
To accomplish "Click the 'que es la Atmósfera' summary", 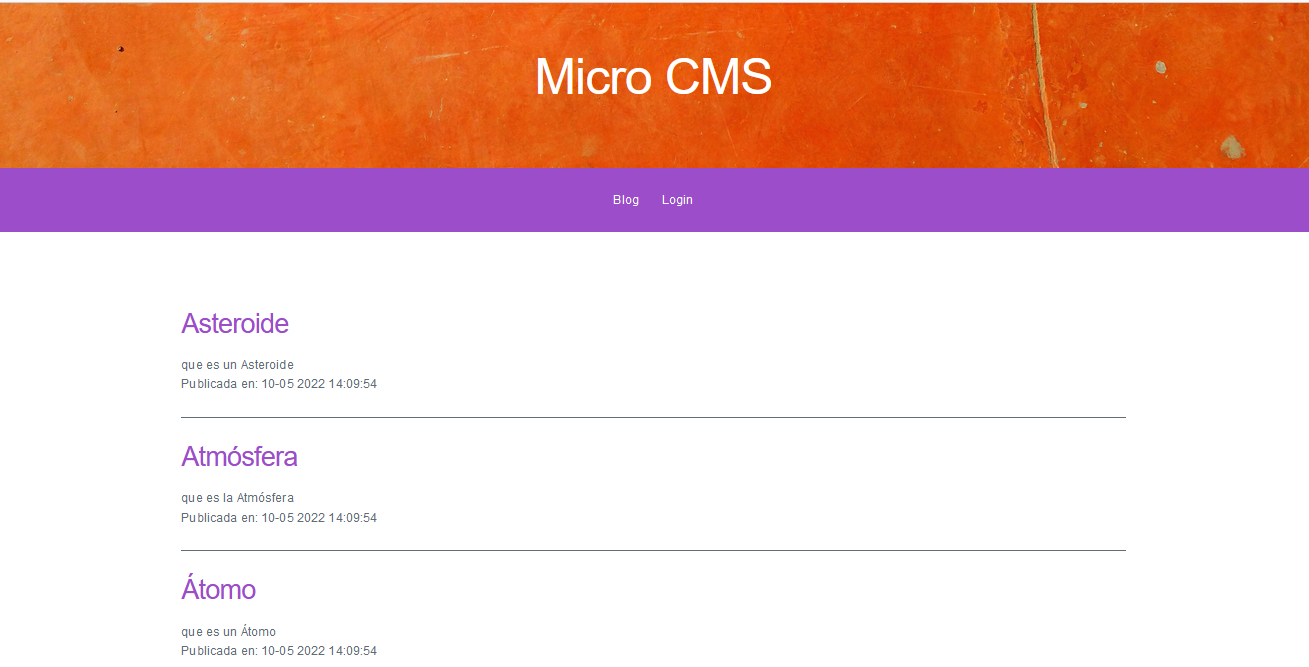I will pyautogui.click(x=237, y=498).
